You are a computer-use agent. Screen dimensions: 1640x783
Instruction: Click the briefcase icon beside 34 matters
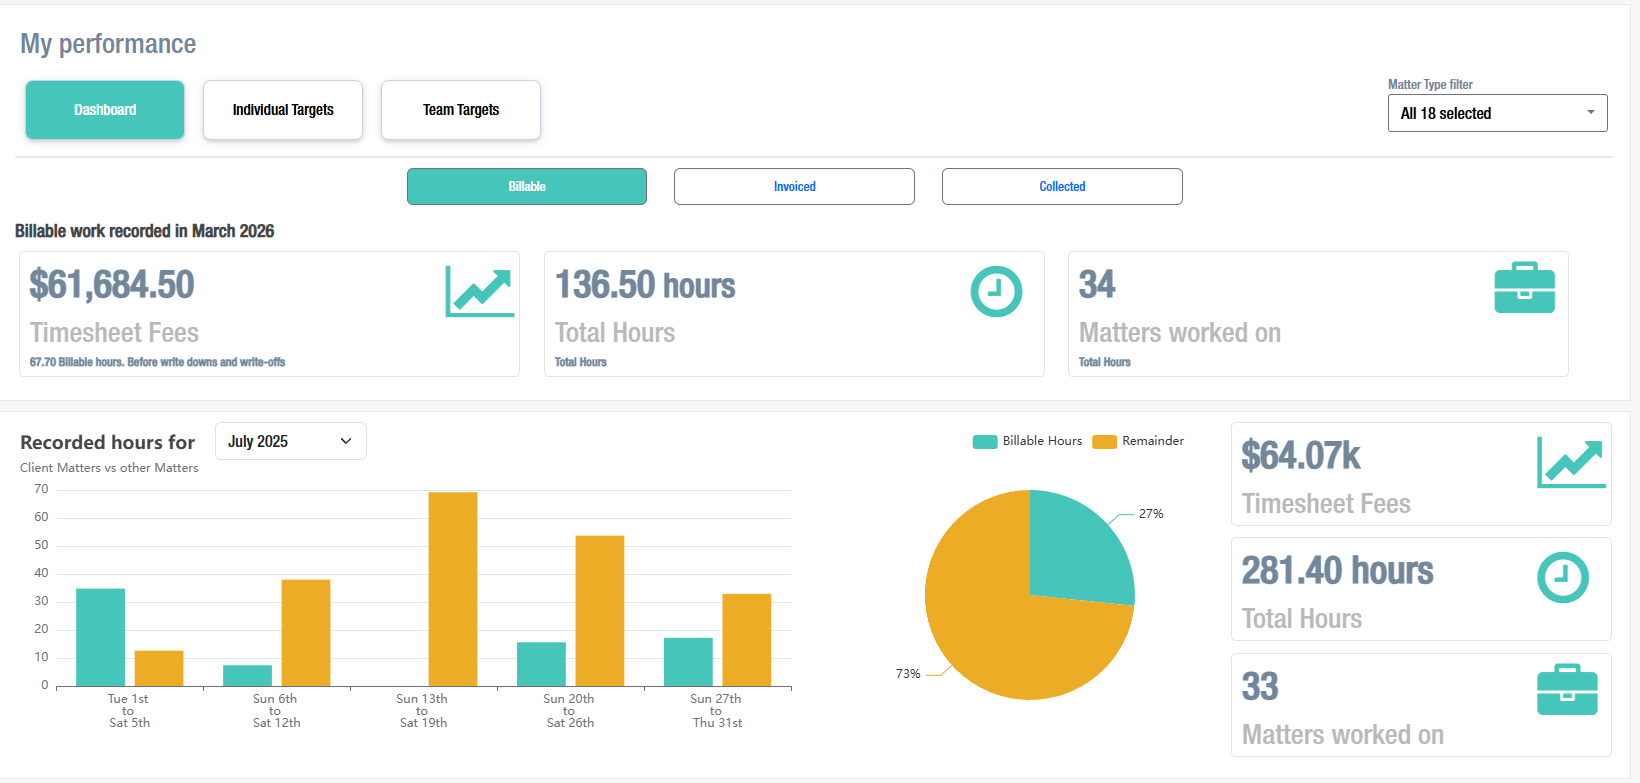(1524, 289)
